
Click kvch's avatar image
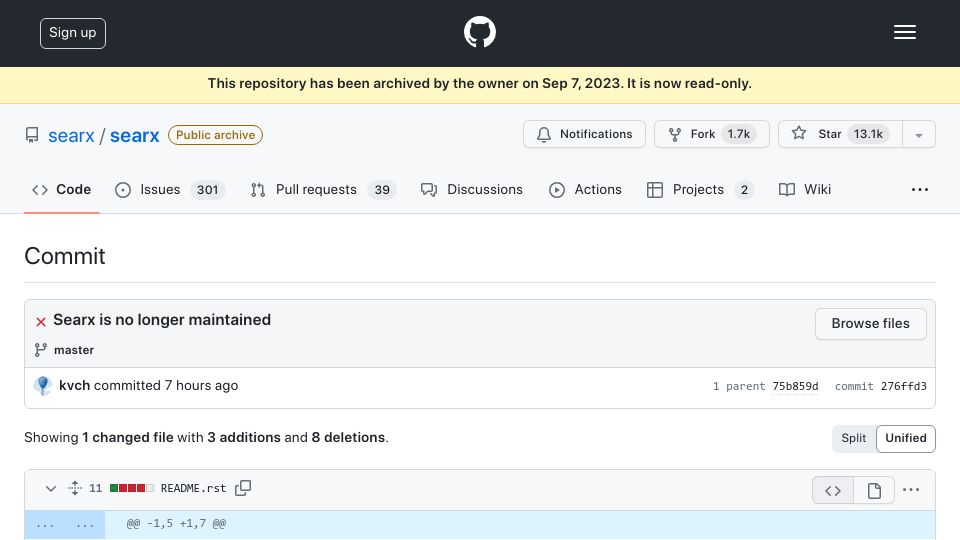pyautogui.click(x=43, y=386)
